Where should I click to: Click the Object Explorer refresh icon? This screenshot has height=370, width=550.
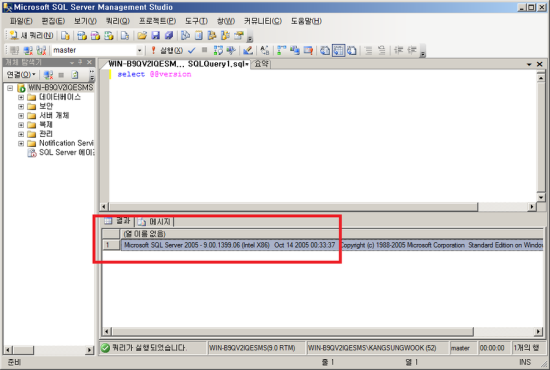[x=75, y=75]
